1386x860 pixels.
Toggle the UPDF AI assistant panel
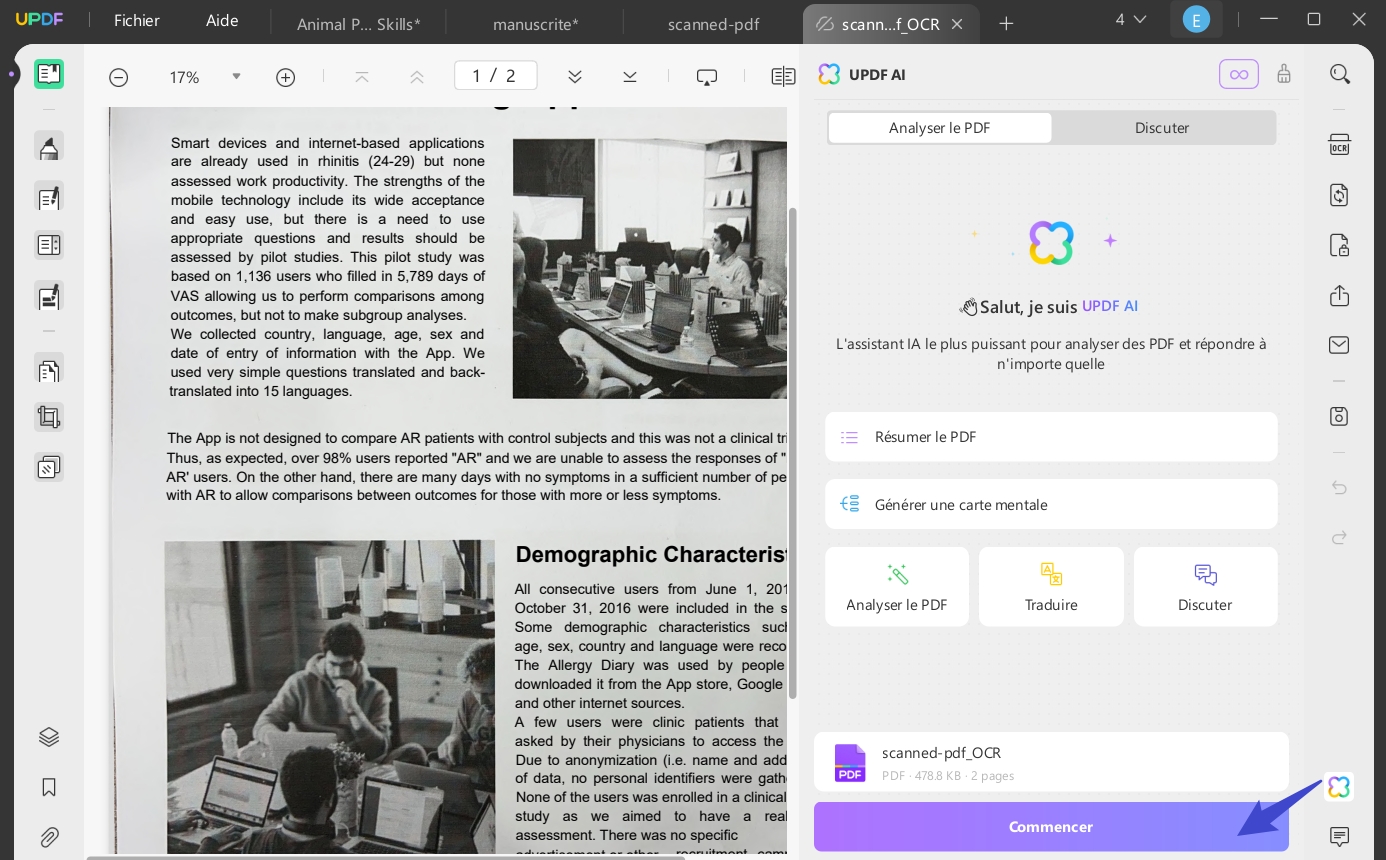click(1339, 787)
